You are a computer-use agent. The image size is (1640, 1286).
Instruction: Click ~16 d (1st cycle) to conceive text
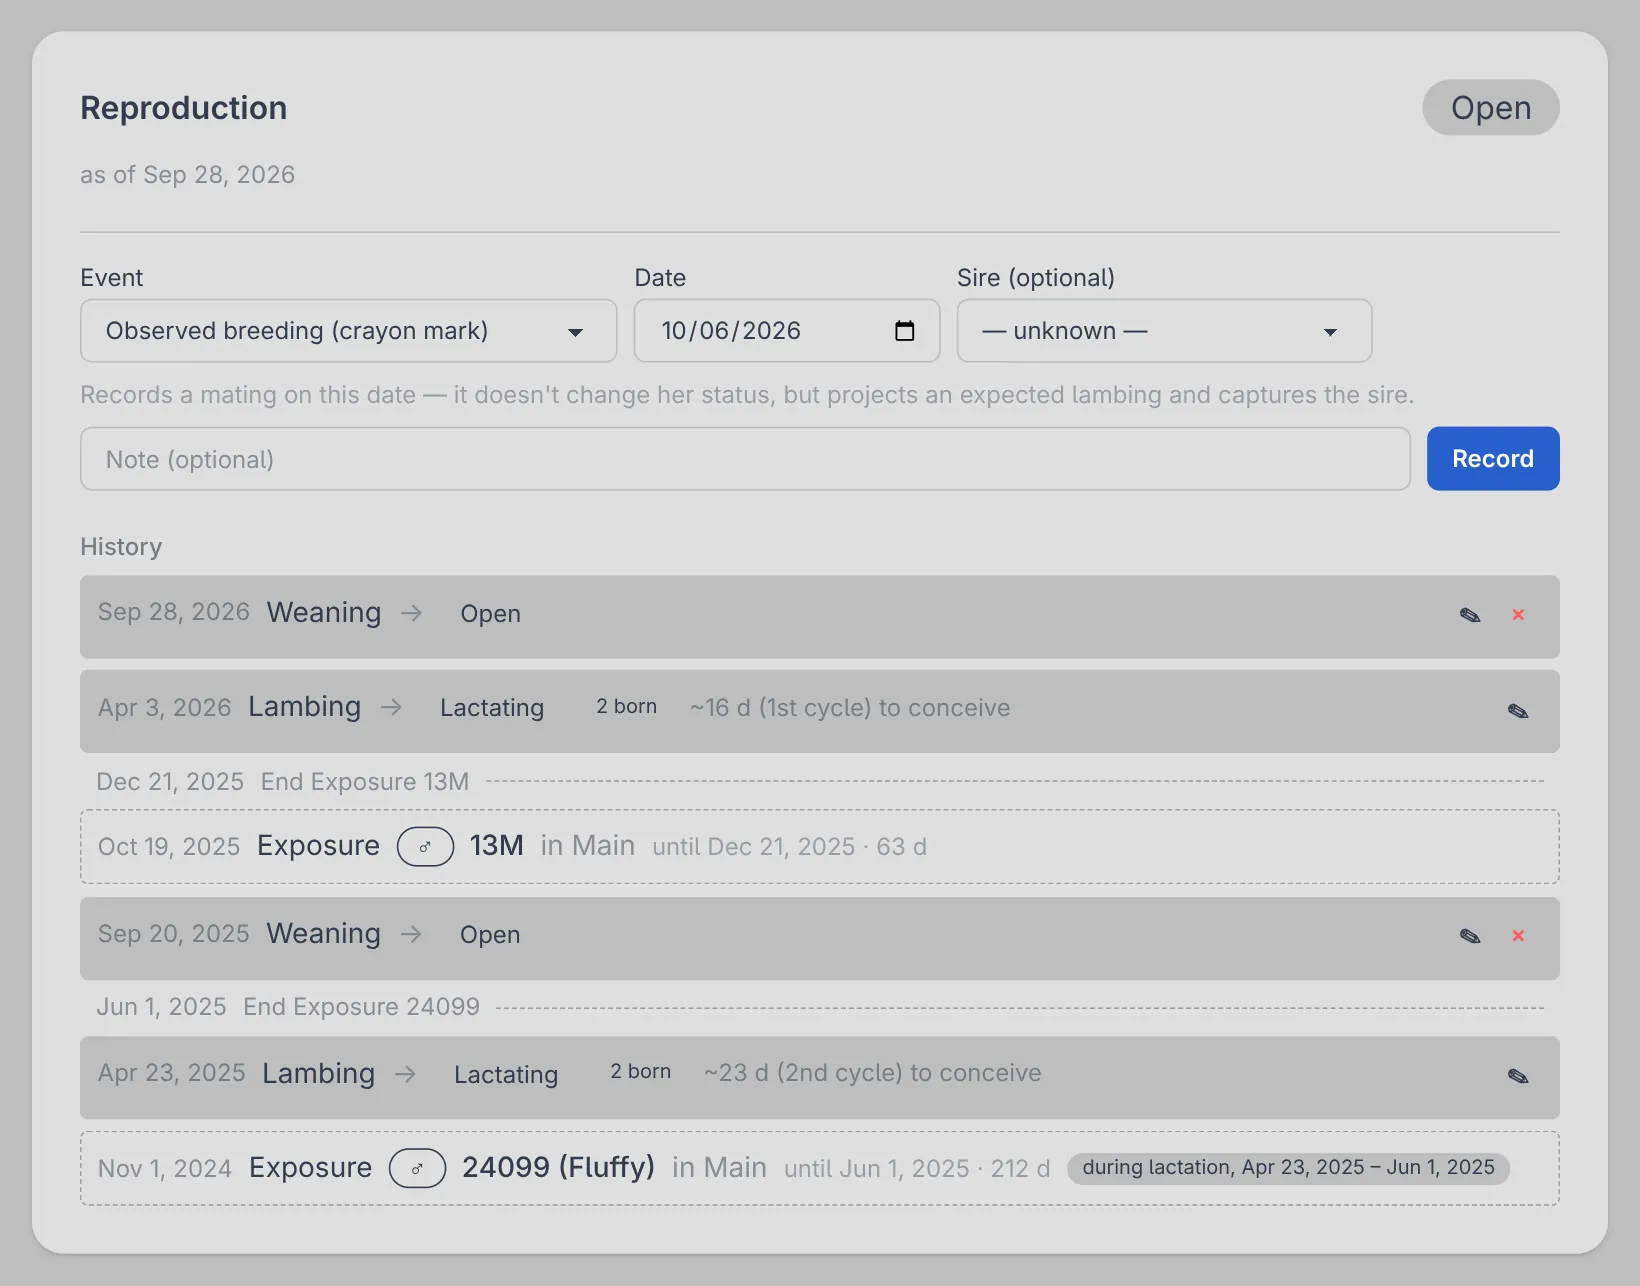click(x=850, y=708)
